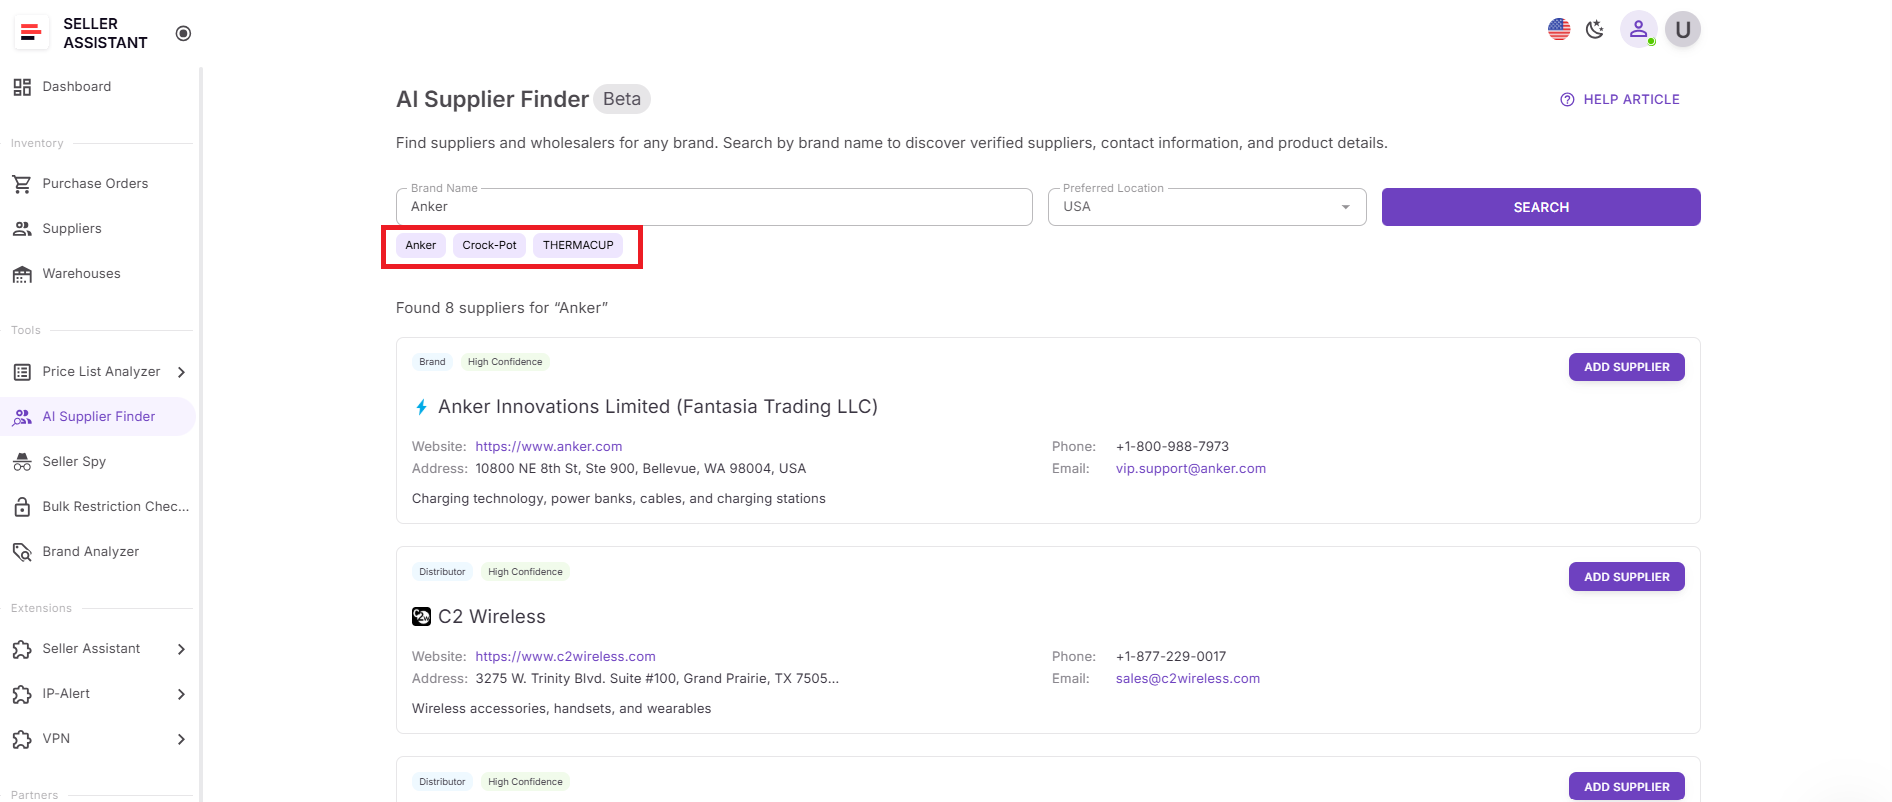
Task: Click the Beta badge next to title
Action: (x=622, y=99)
